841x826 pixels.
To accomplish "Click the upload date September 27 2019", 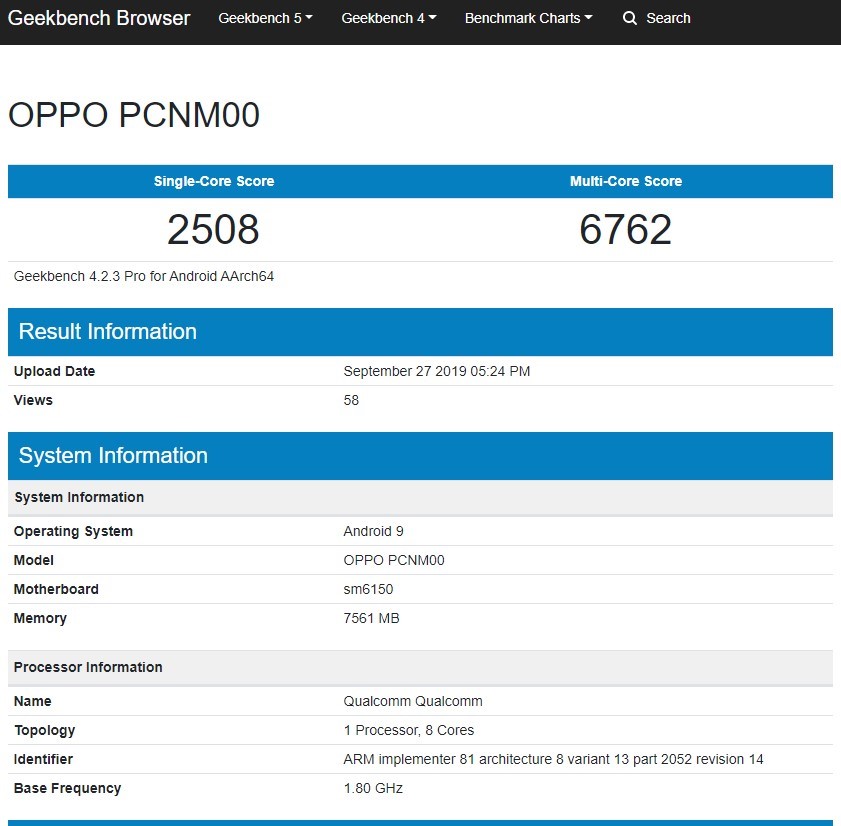I will [x=436, y=371].
